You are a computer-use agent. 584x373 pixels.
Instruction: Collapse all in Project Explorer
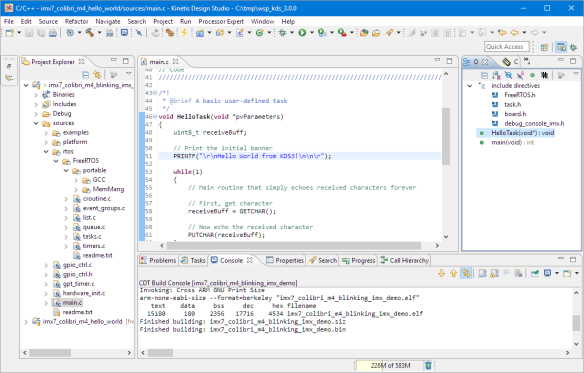click(x=85, y=75)
